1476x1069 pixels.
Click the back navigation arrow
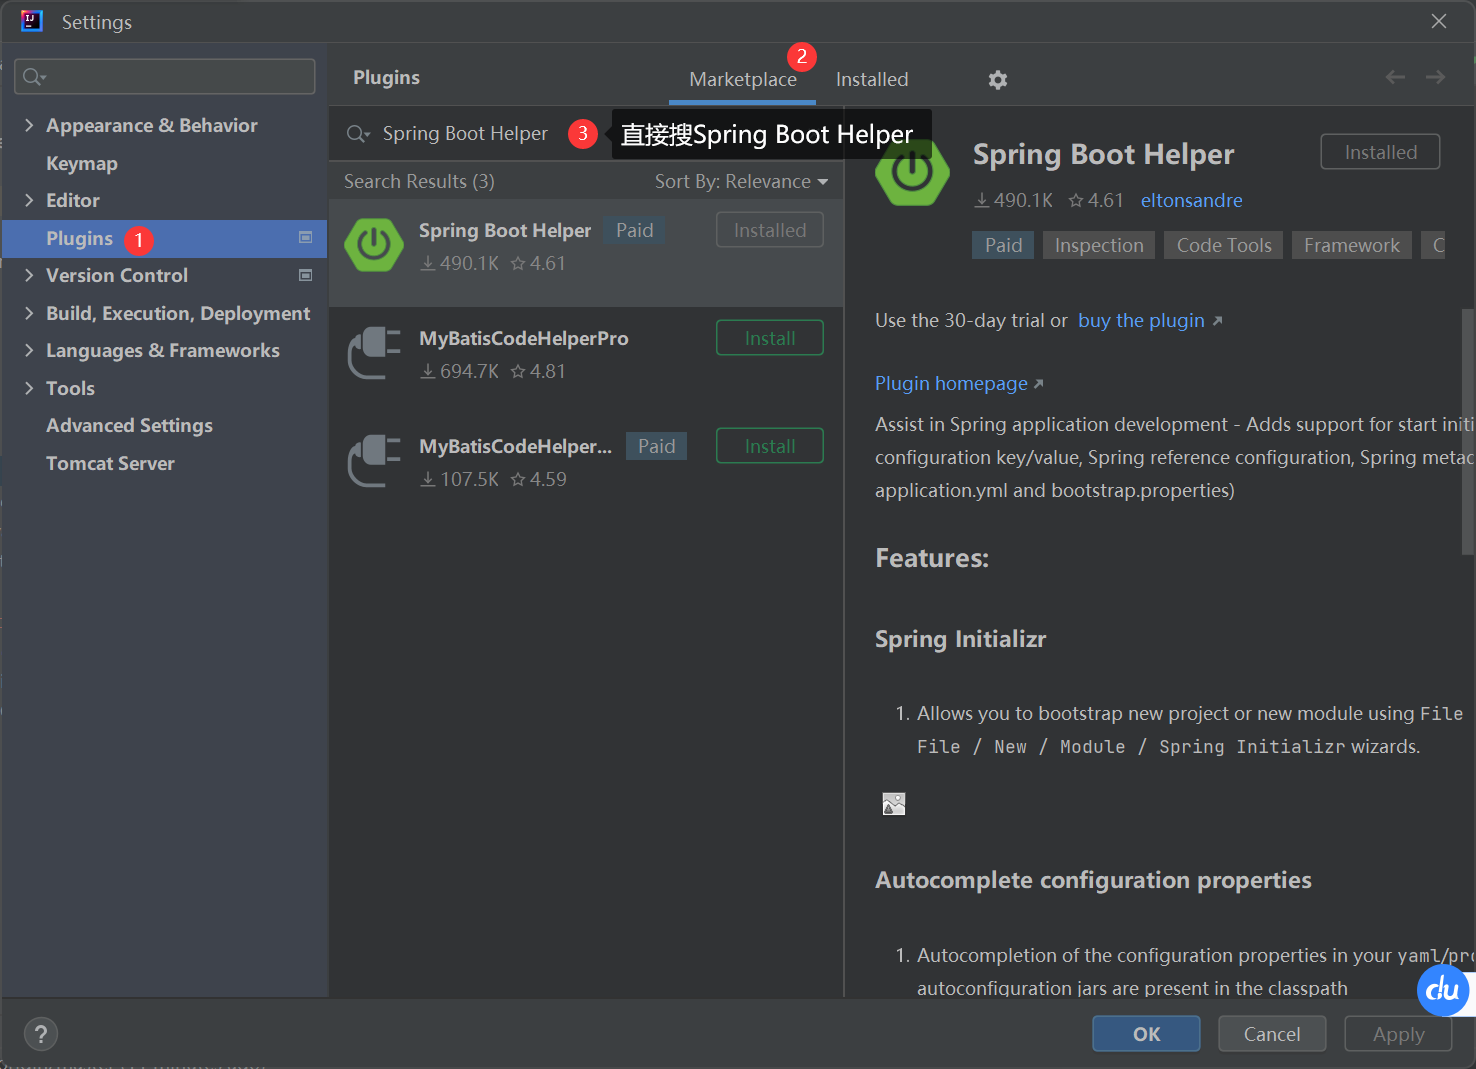pos(1395,77)
